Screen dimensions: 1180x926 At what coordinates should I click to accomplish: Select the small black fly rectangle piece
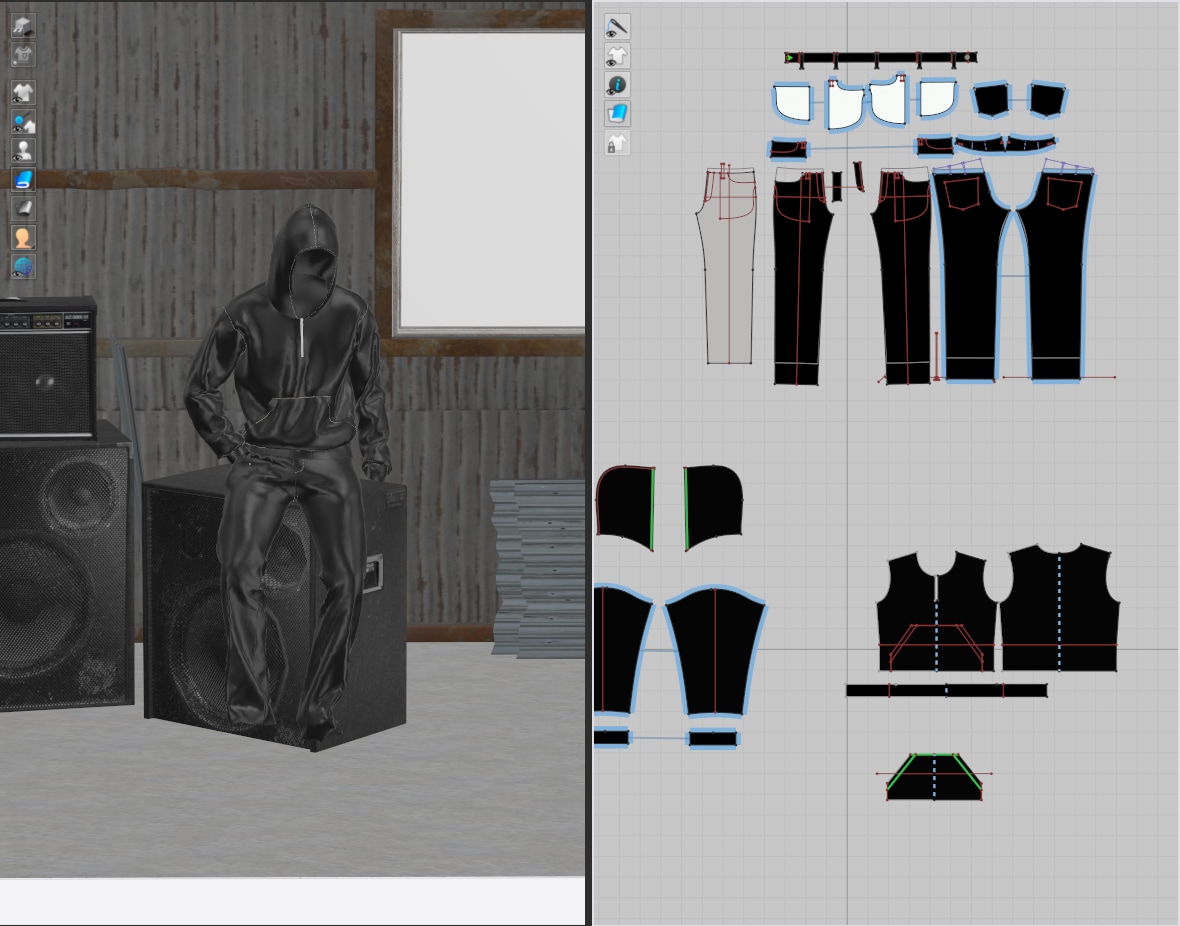[837, 186]
